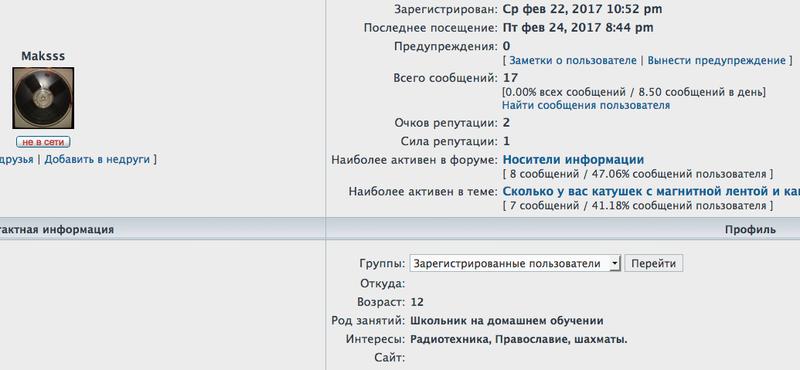Click the 'Профиль' section header
This screenshot has height=370, width=800.
coord(750,230)
